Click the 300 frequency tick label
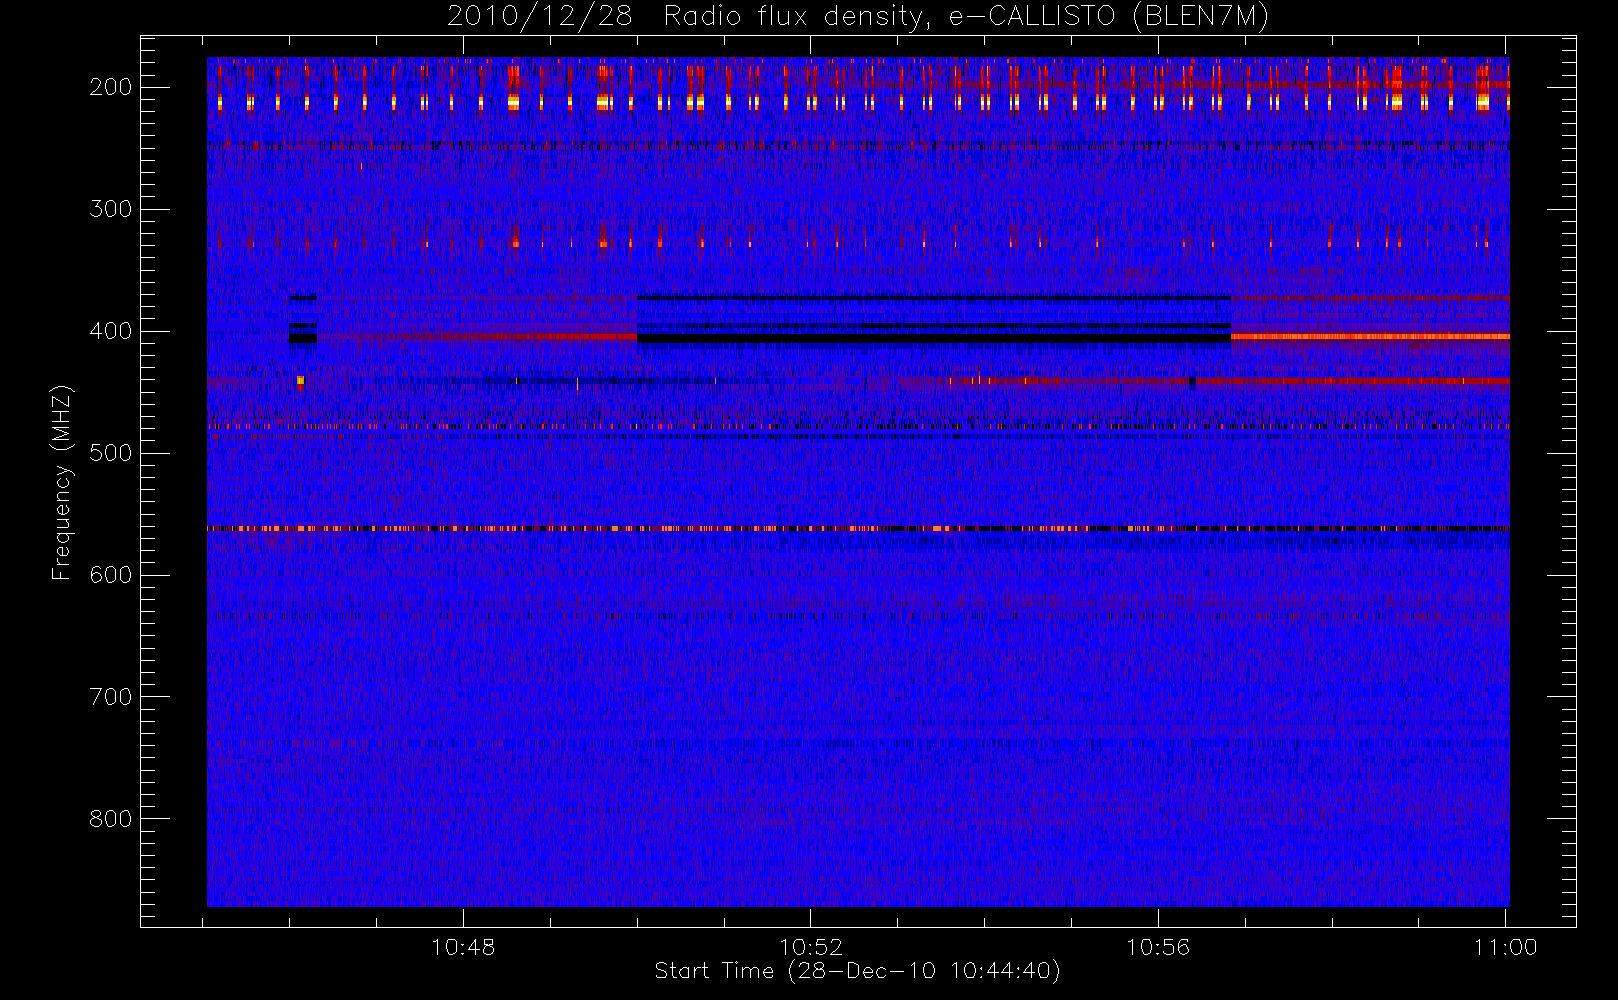This screenshot has width=1618, height=1000. pyautogui.click(x=110, y=209)
